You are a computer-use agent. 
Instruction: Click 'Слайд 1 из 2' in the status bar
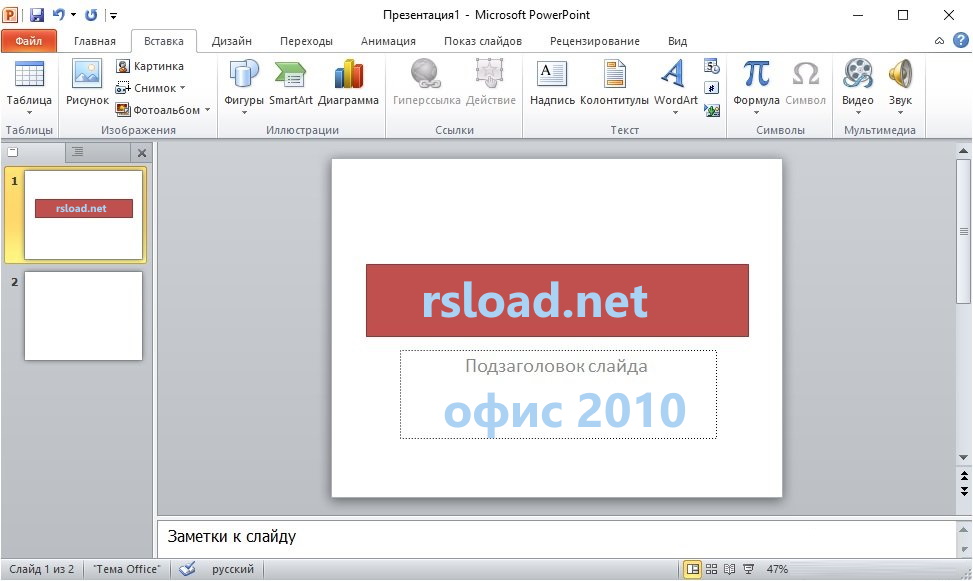[42, 569]
